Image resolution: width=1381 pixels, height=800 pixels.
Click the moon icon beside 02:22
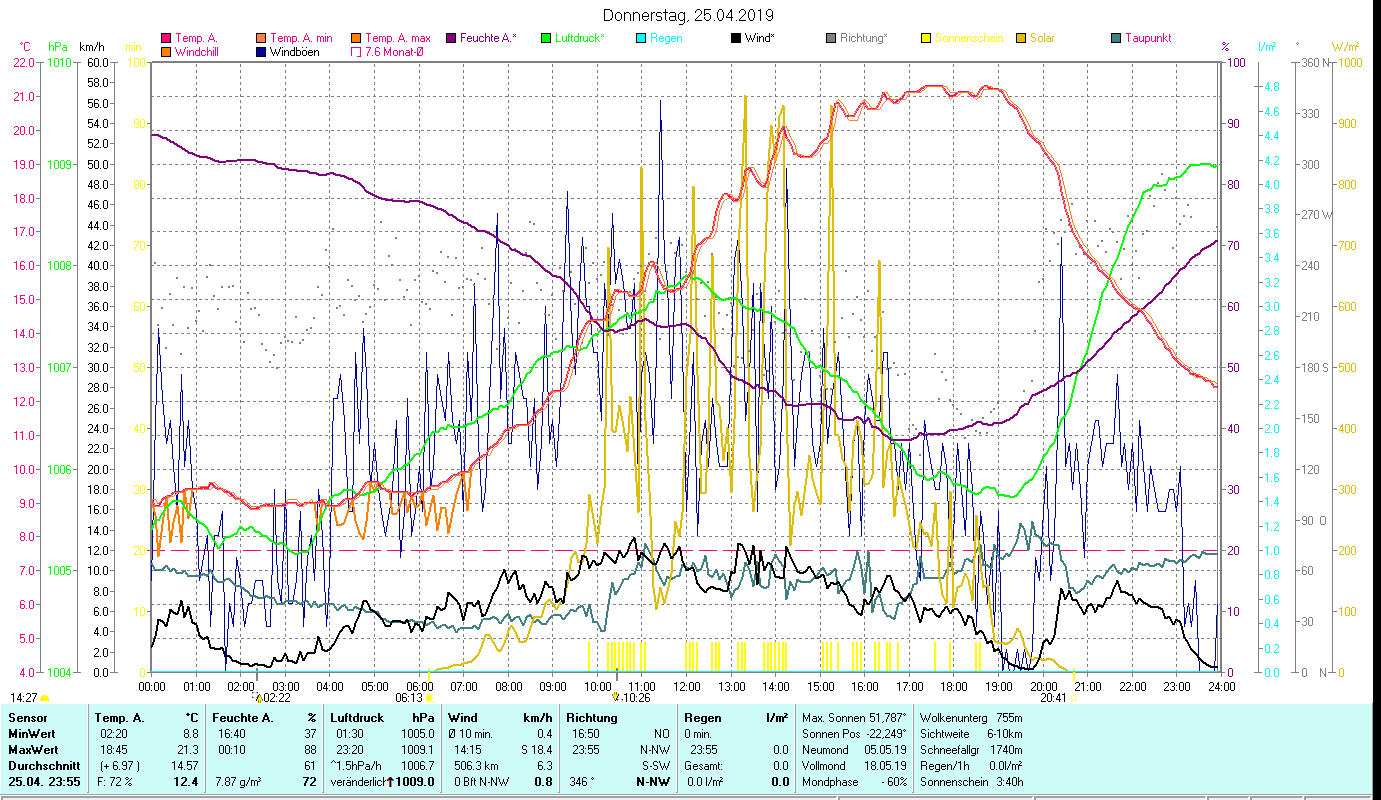click(258, 697)
